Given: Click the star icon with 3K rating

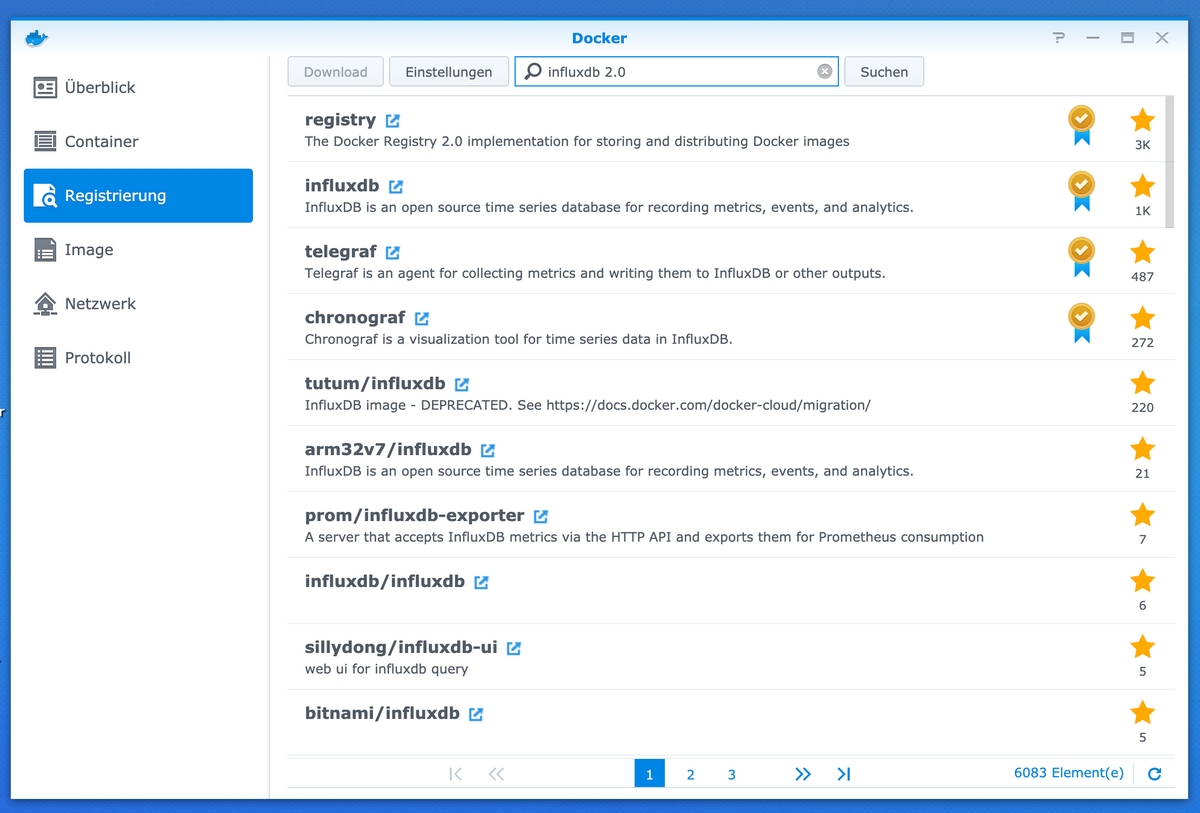Looking at the screenshot, I should point(1142,120).
